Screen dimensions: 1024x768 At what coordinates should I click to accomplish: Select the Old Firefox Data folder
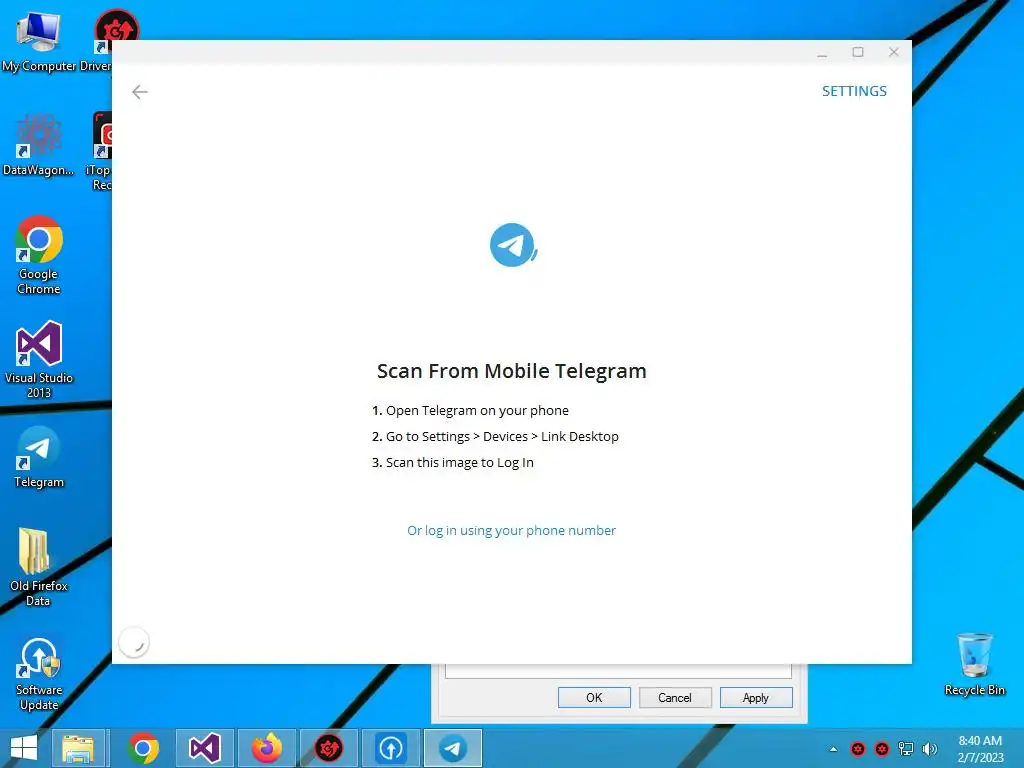pos(39,567)
